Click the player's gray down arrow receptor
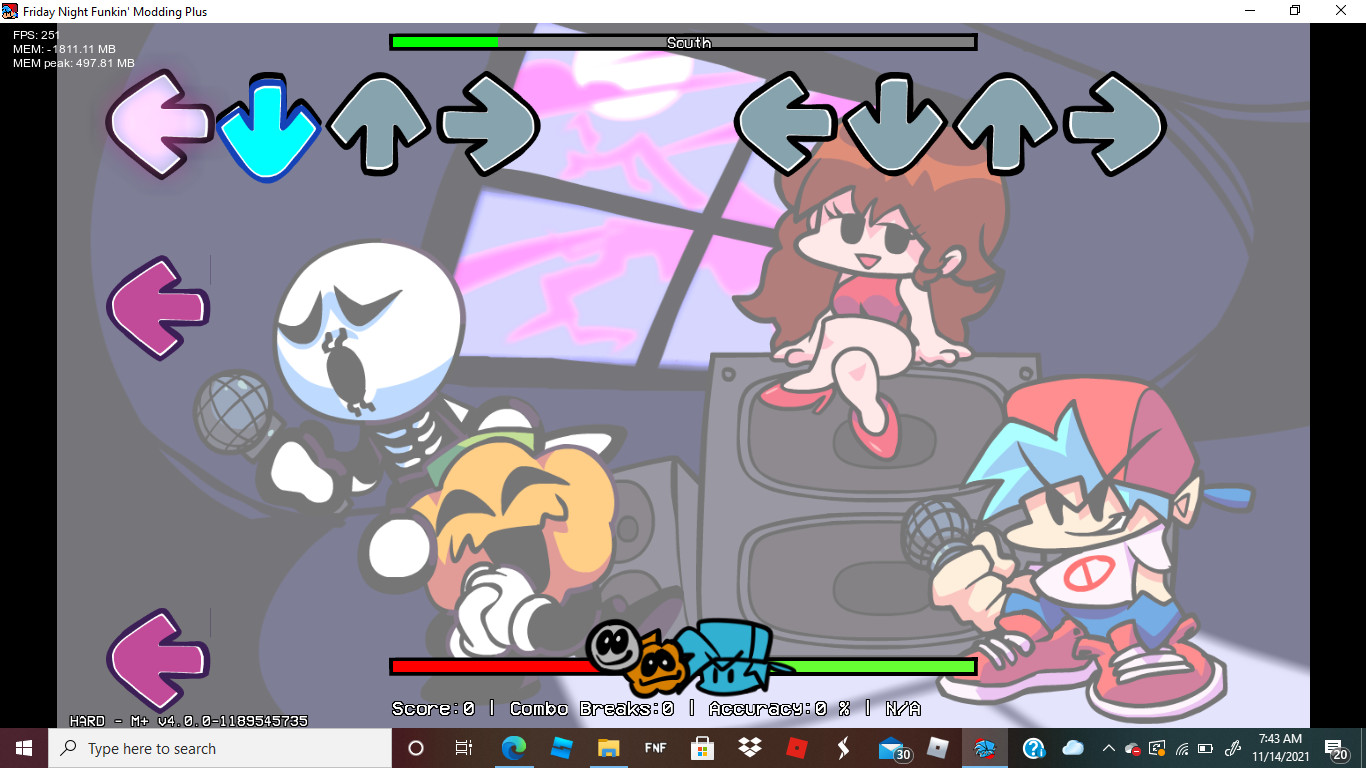The image size is (1366, 768). click(895, 124)
